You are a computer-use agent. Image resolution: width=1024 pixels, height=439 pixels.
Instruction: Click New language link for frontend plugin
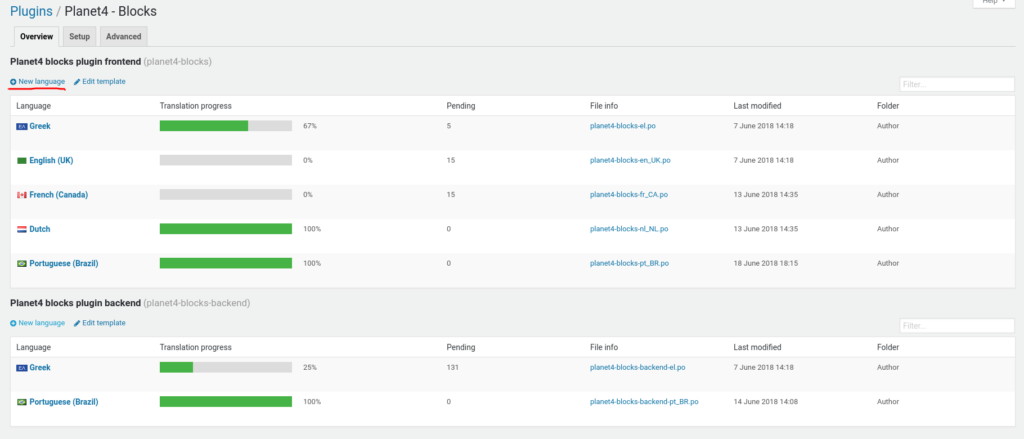[37, 82]
